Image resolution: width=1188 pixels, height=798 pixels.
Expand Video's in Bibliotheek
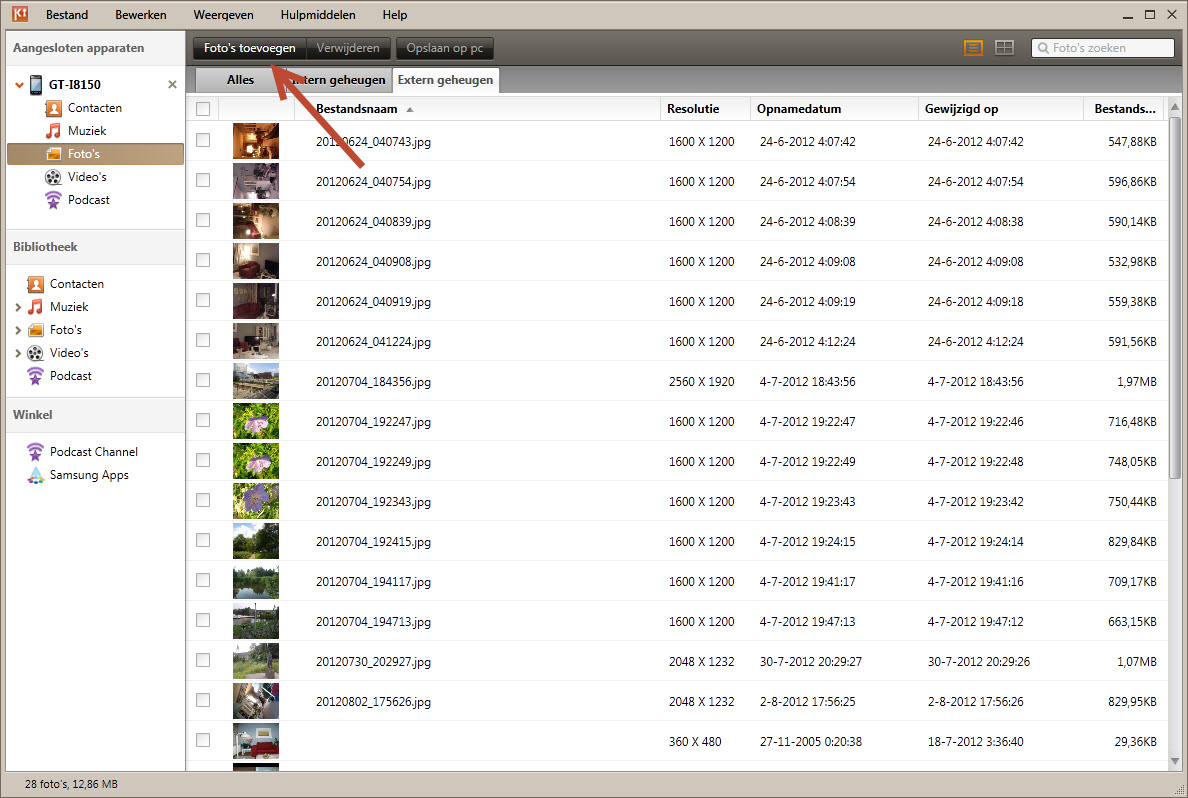pos(19,353)
